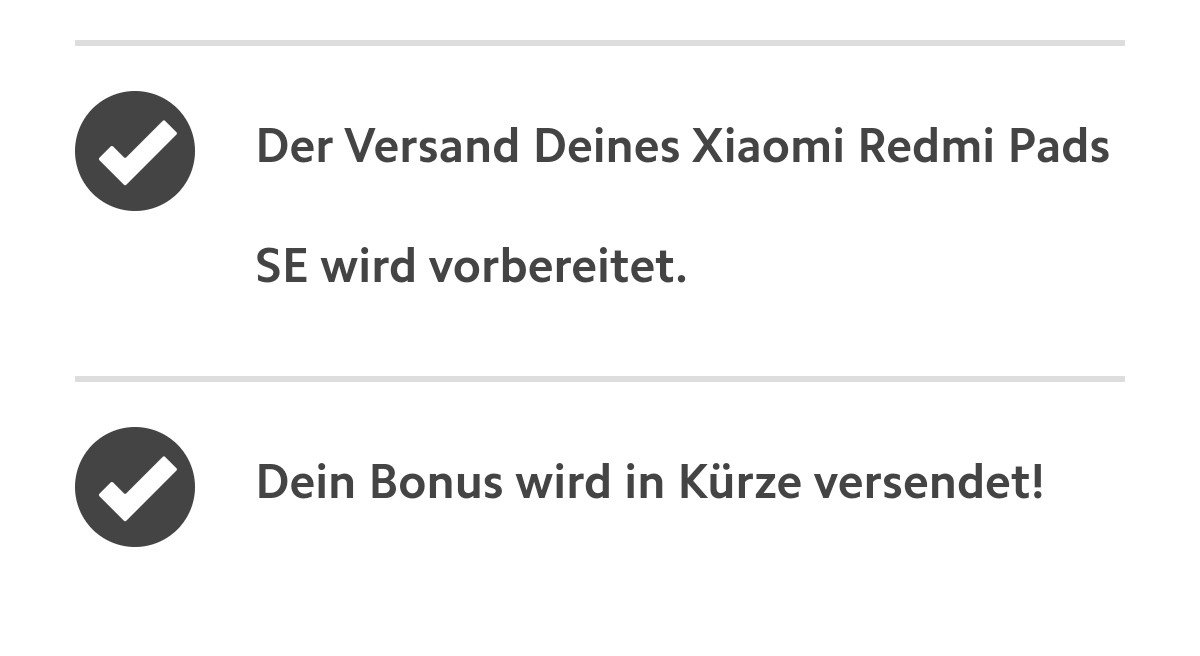Click the checkmark icon beside the Bonus status
Image resolution: width=1200 pixels, height=656 pixels.
click(135, 486)
